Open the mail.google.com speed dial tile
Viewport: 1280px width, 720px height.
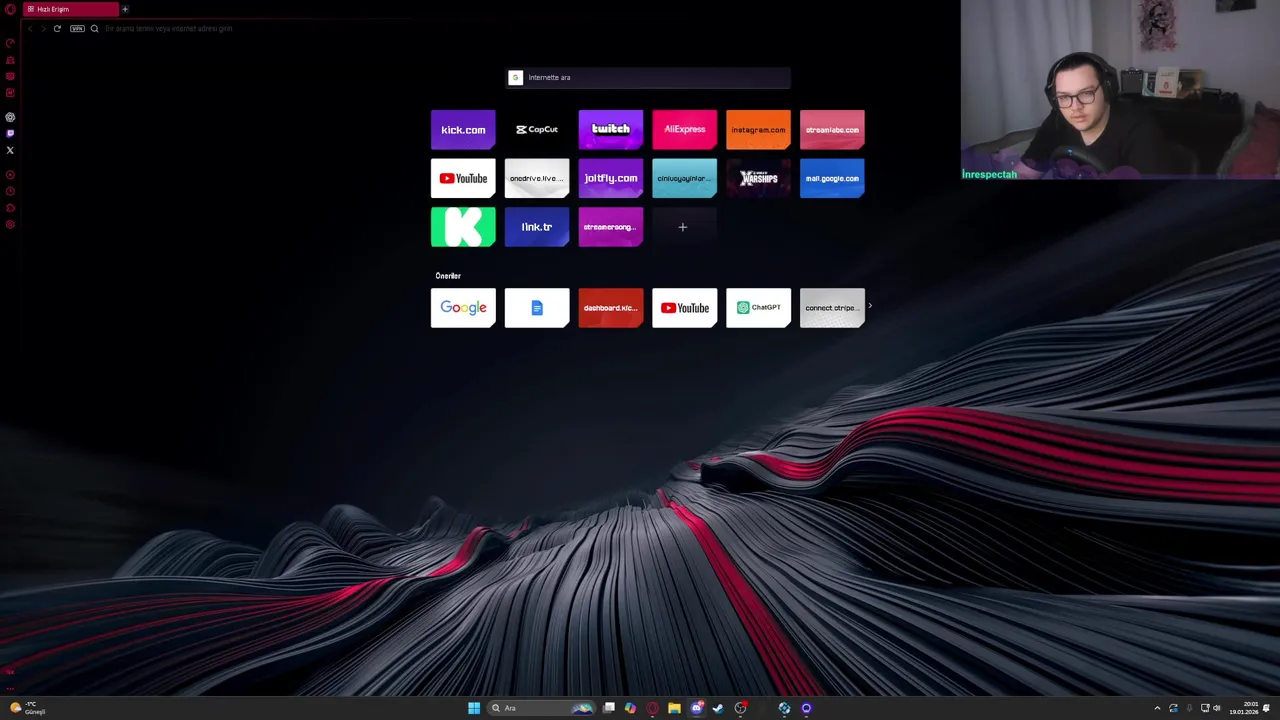click(832, 178)
